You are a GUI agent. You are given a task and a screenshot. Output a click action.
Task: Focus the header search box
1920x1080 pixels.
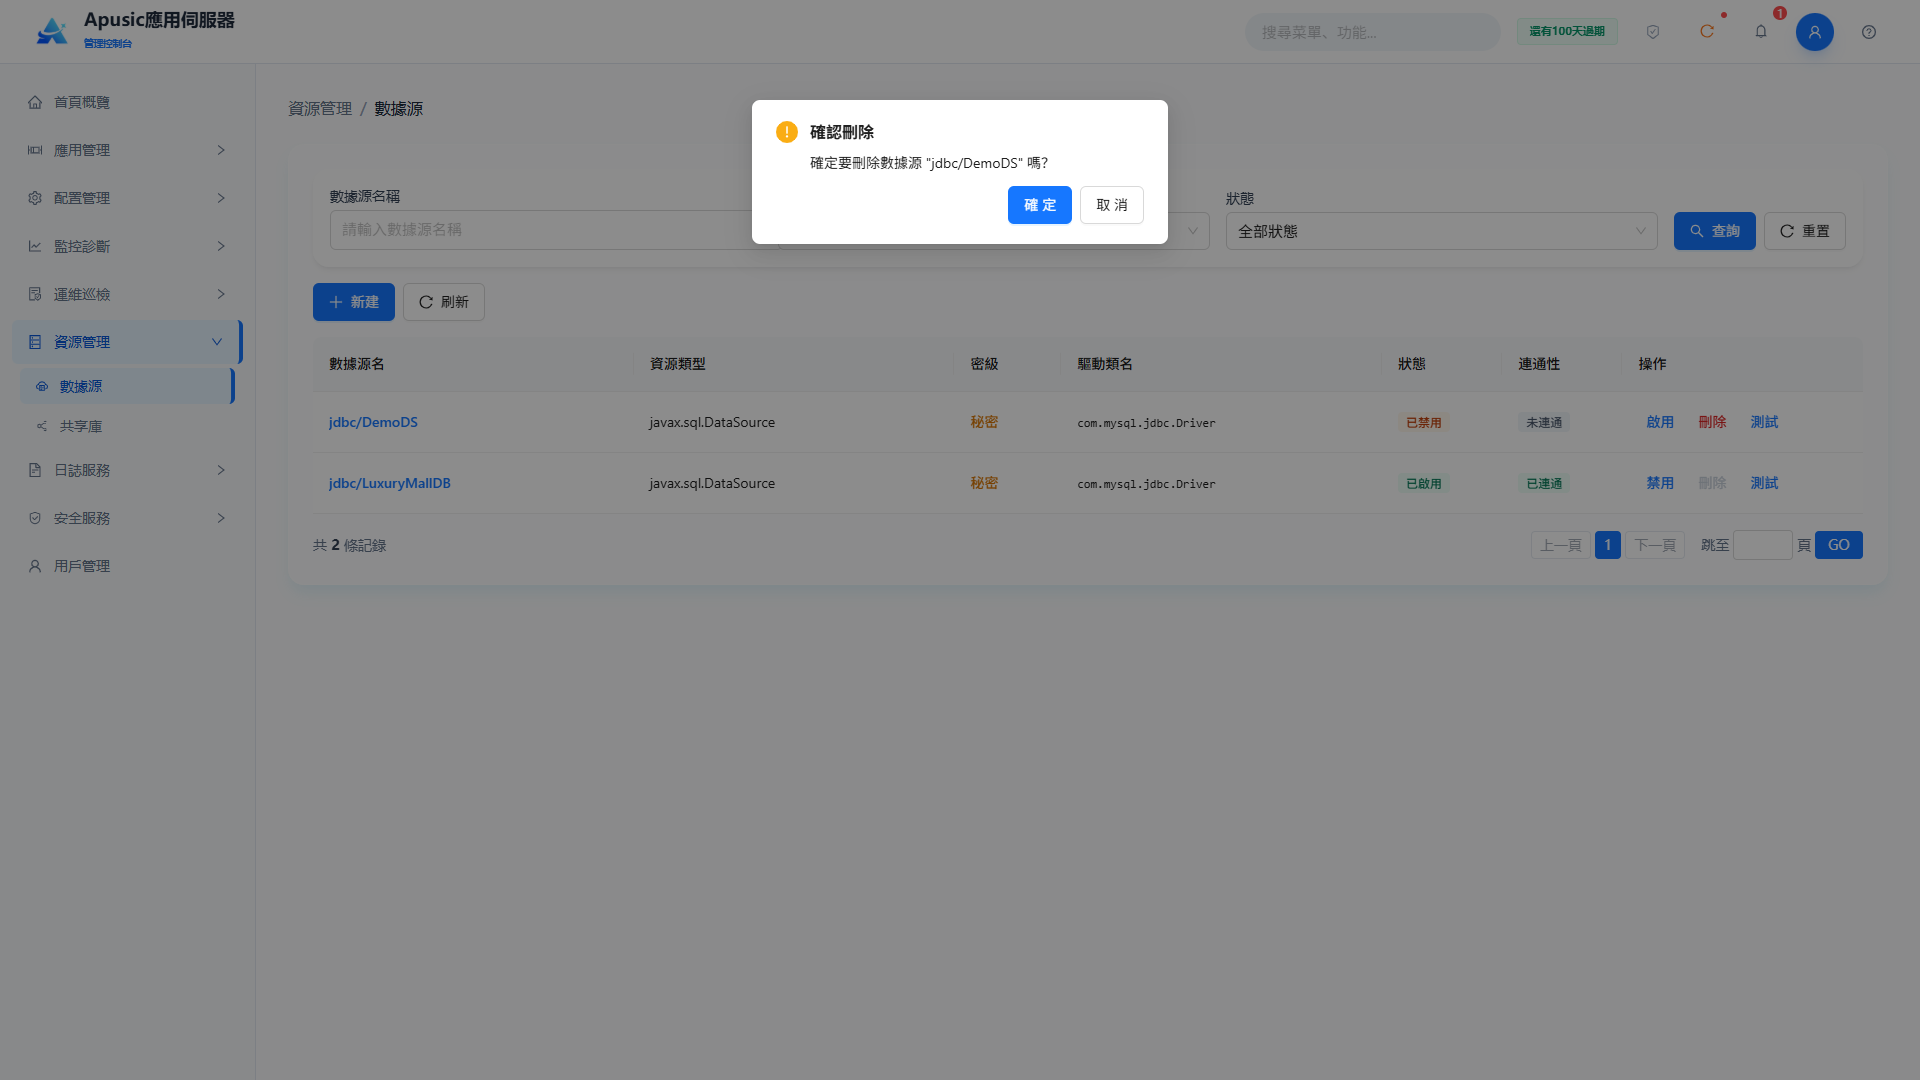(1373, 32)
